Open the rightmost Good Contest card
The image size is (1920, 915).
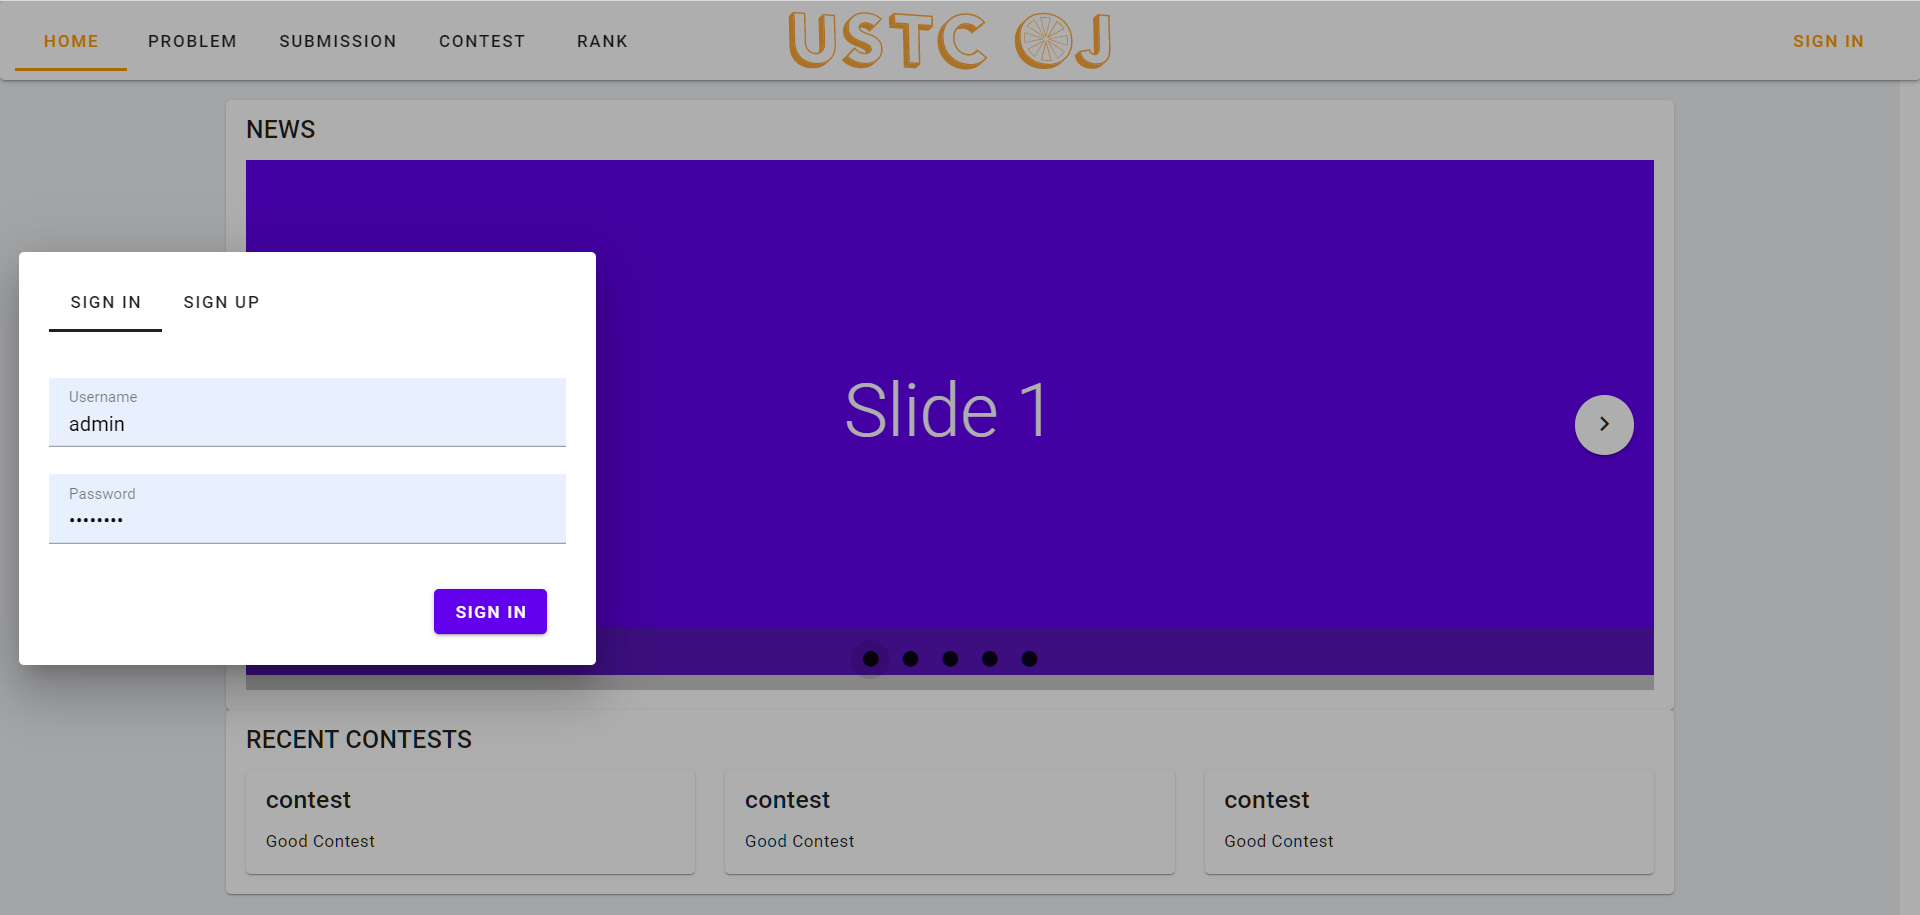[1428, 820]
